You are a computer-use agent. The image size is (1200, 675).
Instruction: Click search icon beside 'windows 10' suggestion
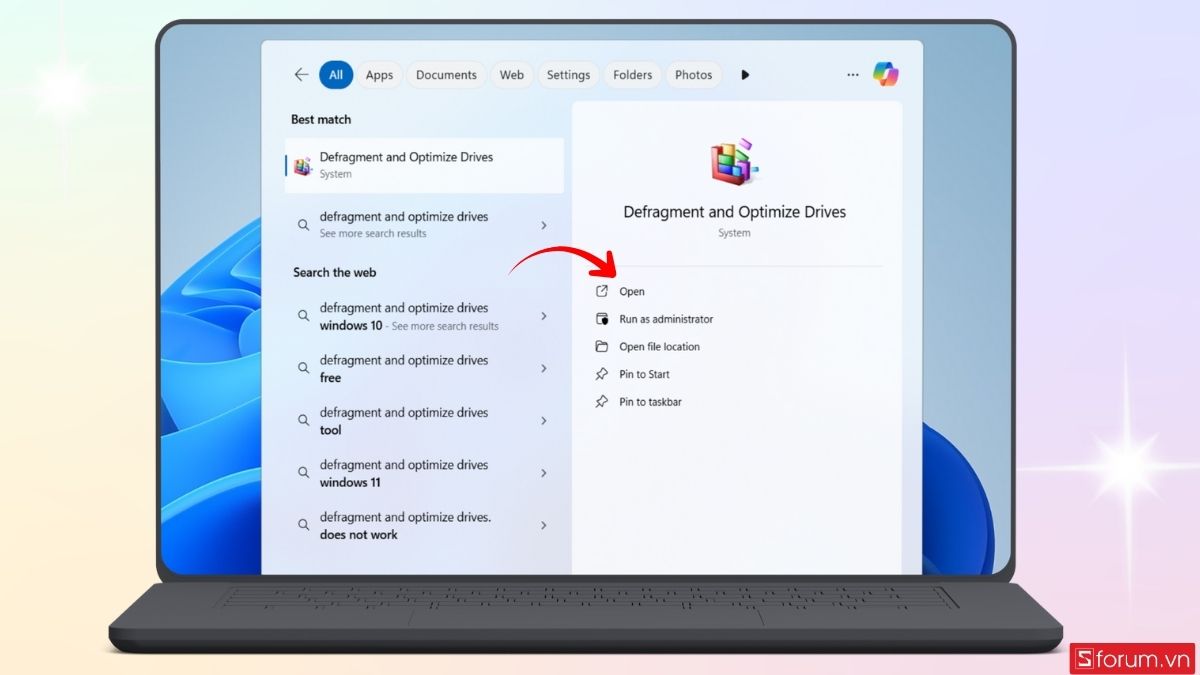[x=303, y=316]
